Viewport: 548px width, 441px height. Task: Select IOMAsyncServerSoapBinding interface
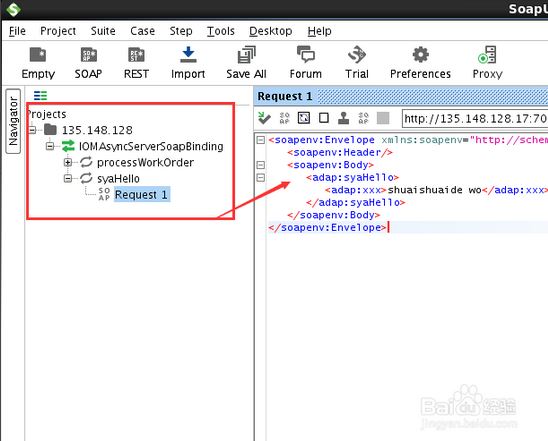point(151,146)
